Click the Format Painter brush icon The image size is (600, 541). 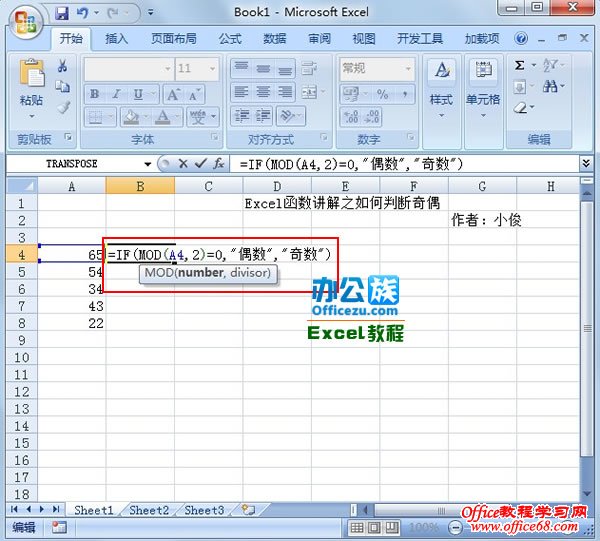(x=64, y=107)
